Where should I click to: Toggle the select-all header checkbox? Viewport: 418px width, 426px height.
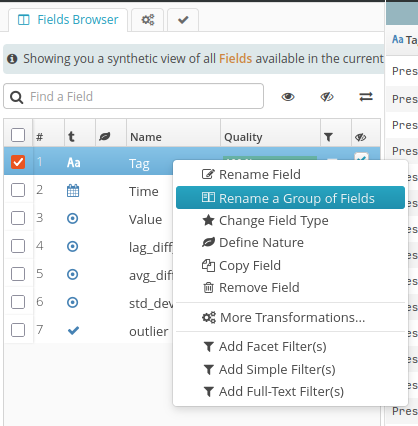[18, 135]
